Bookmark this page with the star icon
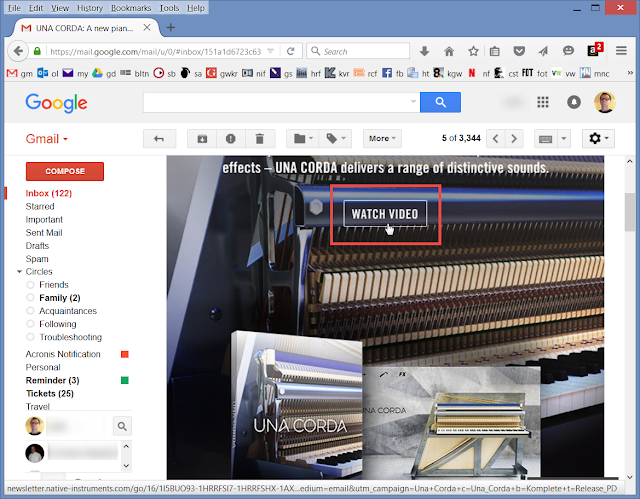The width and height of the screenshot is (640, 499). [x=473, y=51]
